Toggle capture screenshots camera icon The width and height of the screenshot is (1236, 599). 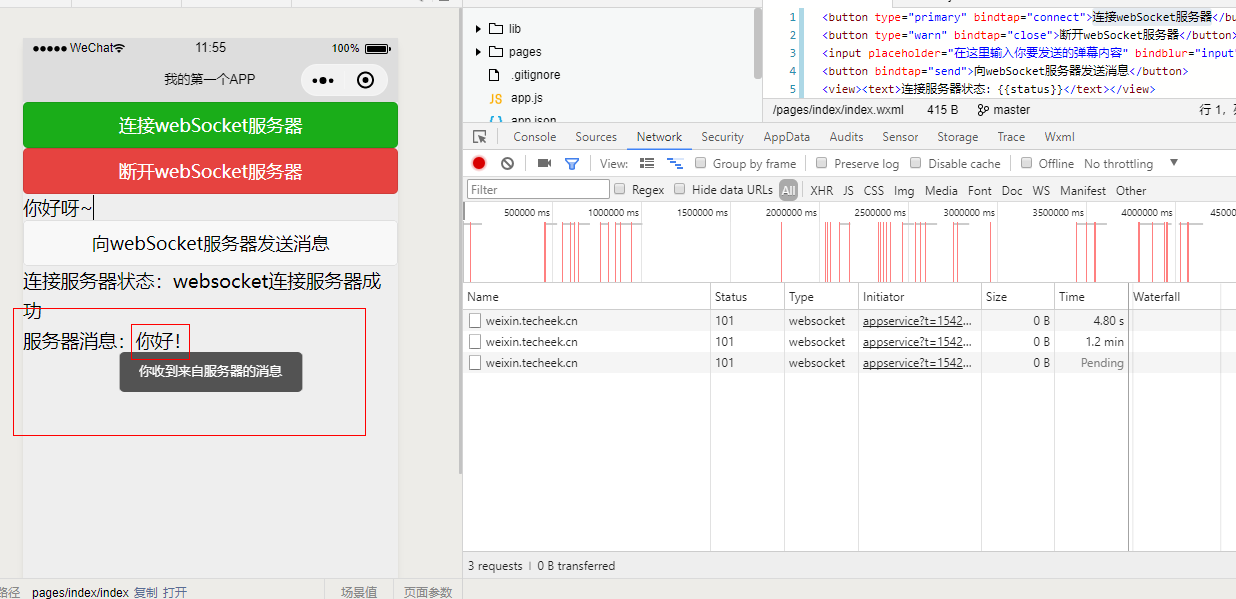(x=544, y=163)
